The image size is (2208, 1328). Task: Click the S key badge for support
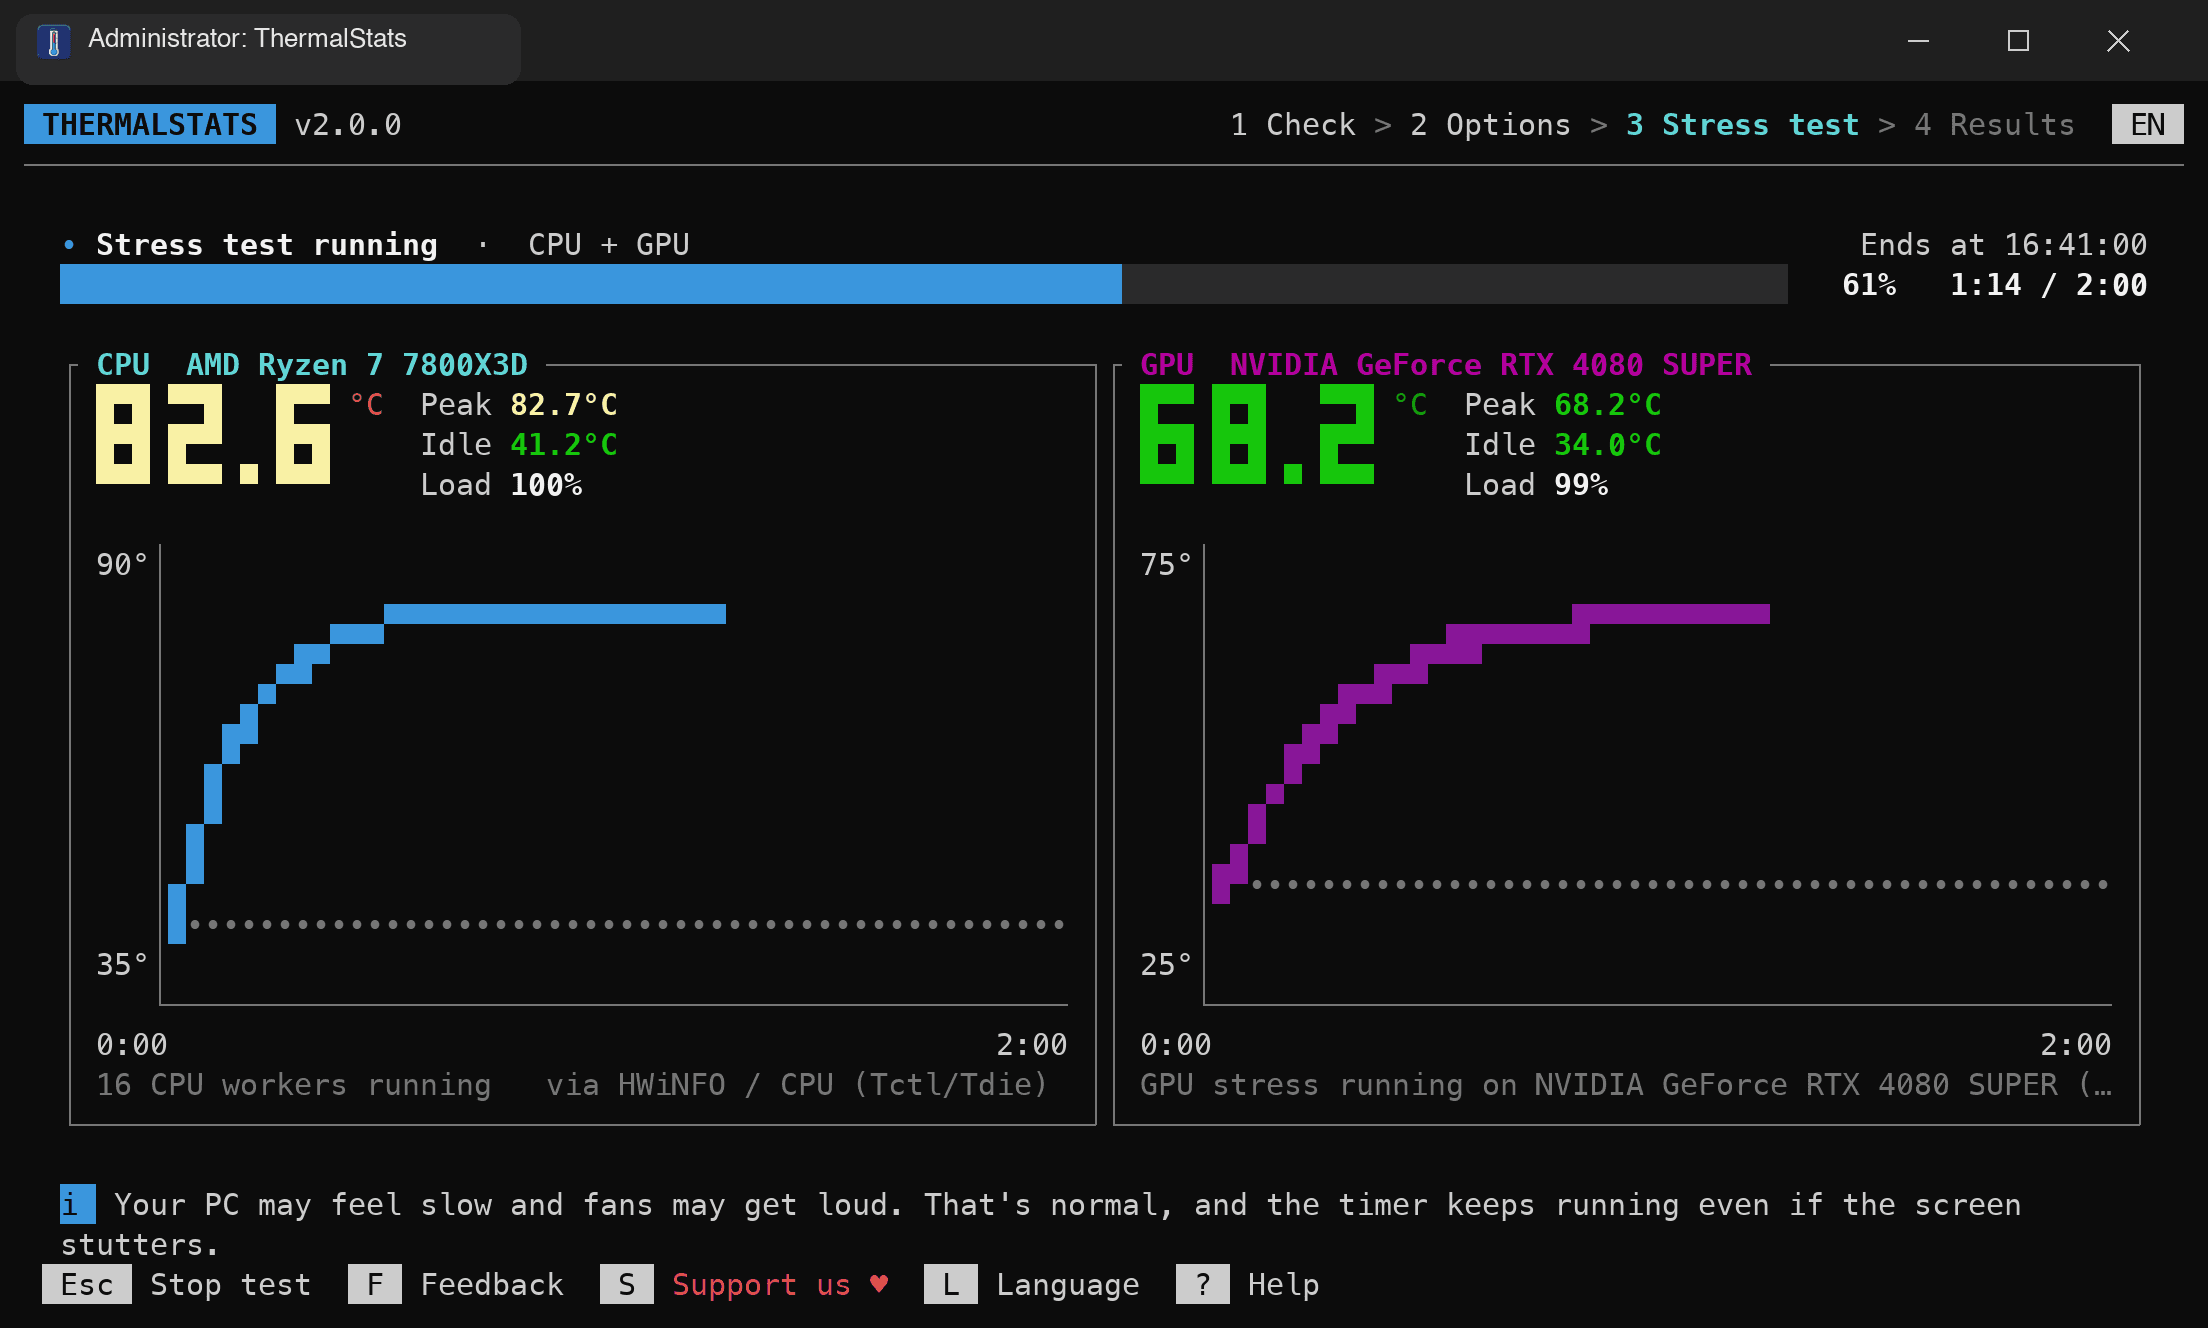[627, 1284]
